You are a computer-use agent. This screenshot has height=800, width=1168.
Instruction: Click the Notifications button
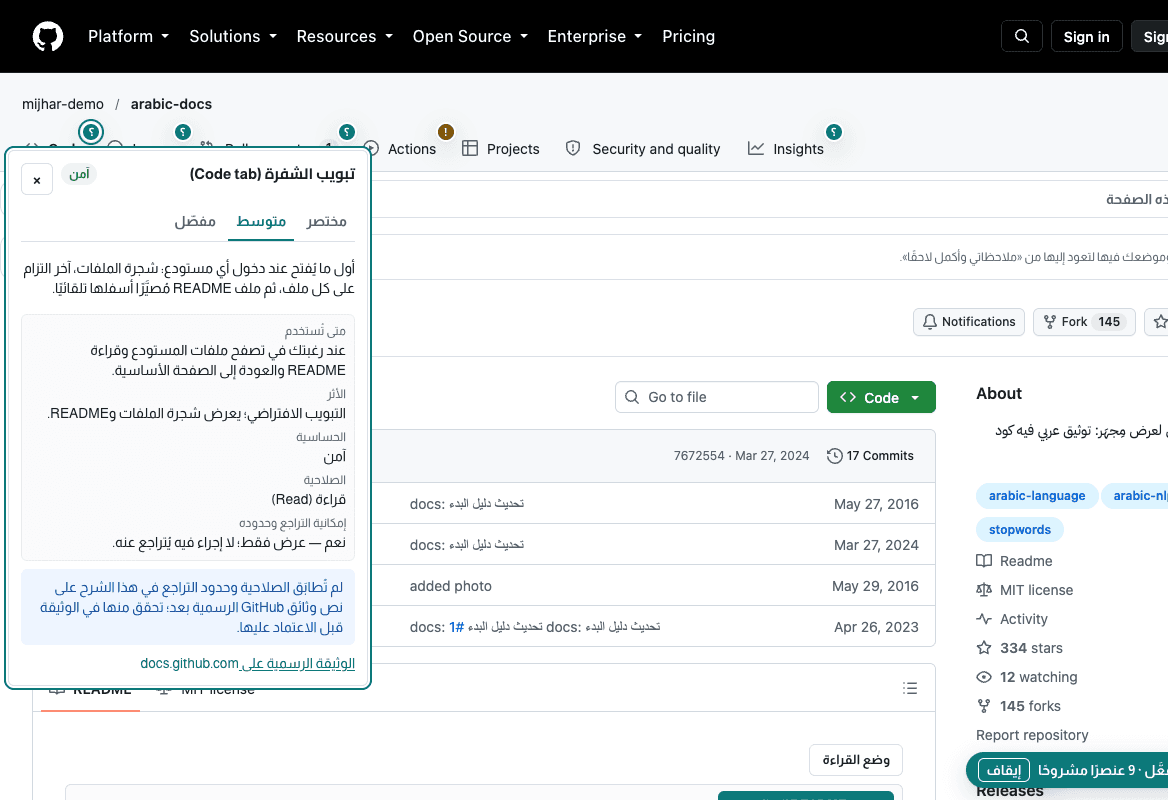tap(968, 322)
